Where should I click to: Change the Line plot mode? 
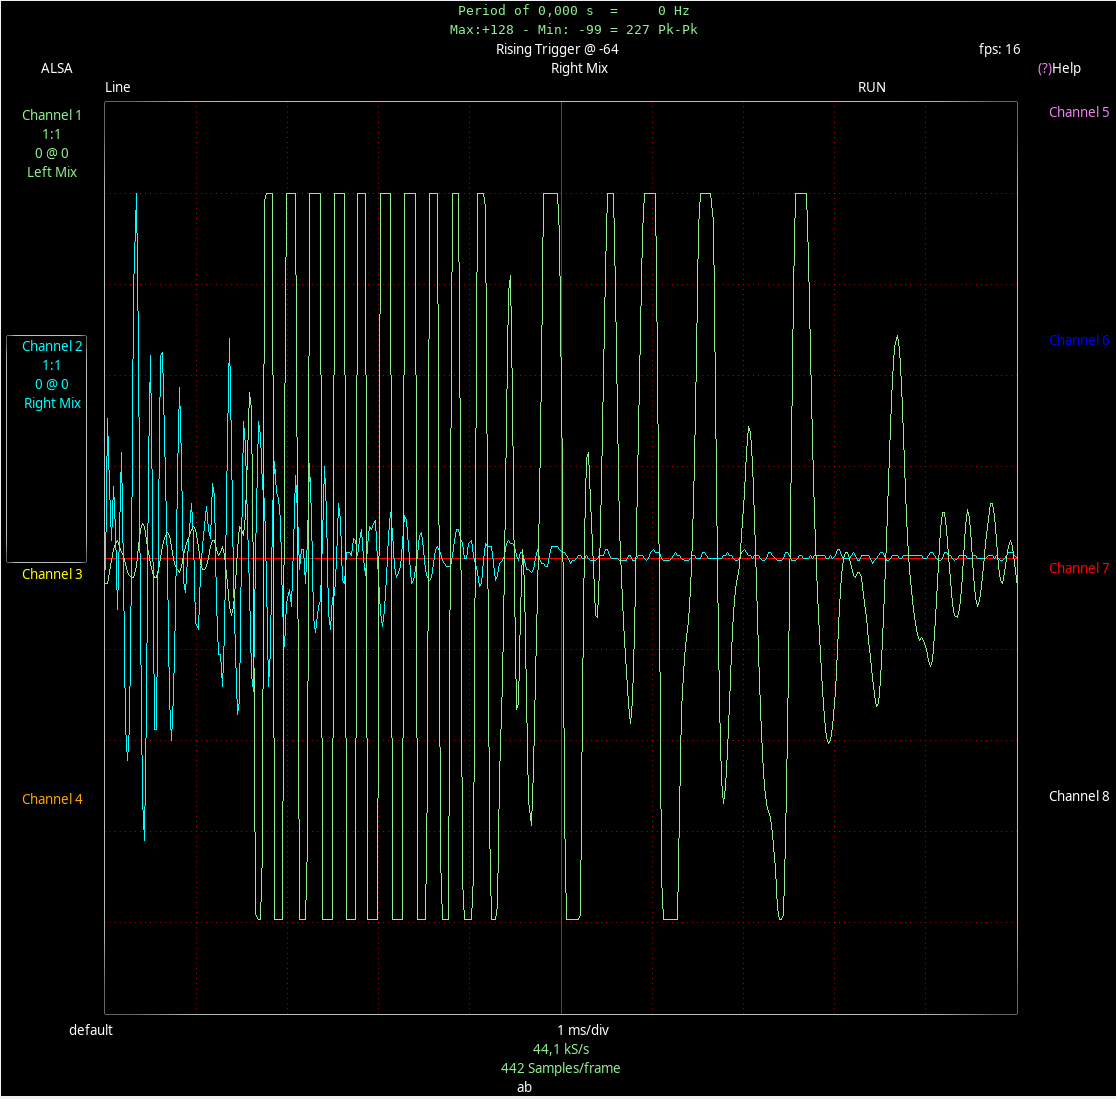(x=117, y=88)
